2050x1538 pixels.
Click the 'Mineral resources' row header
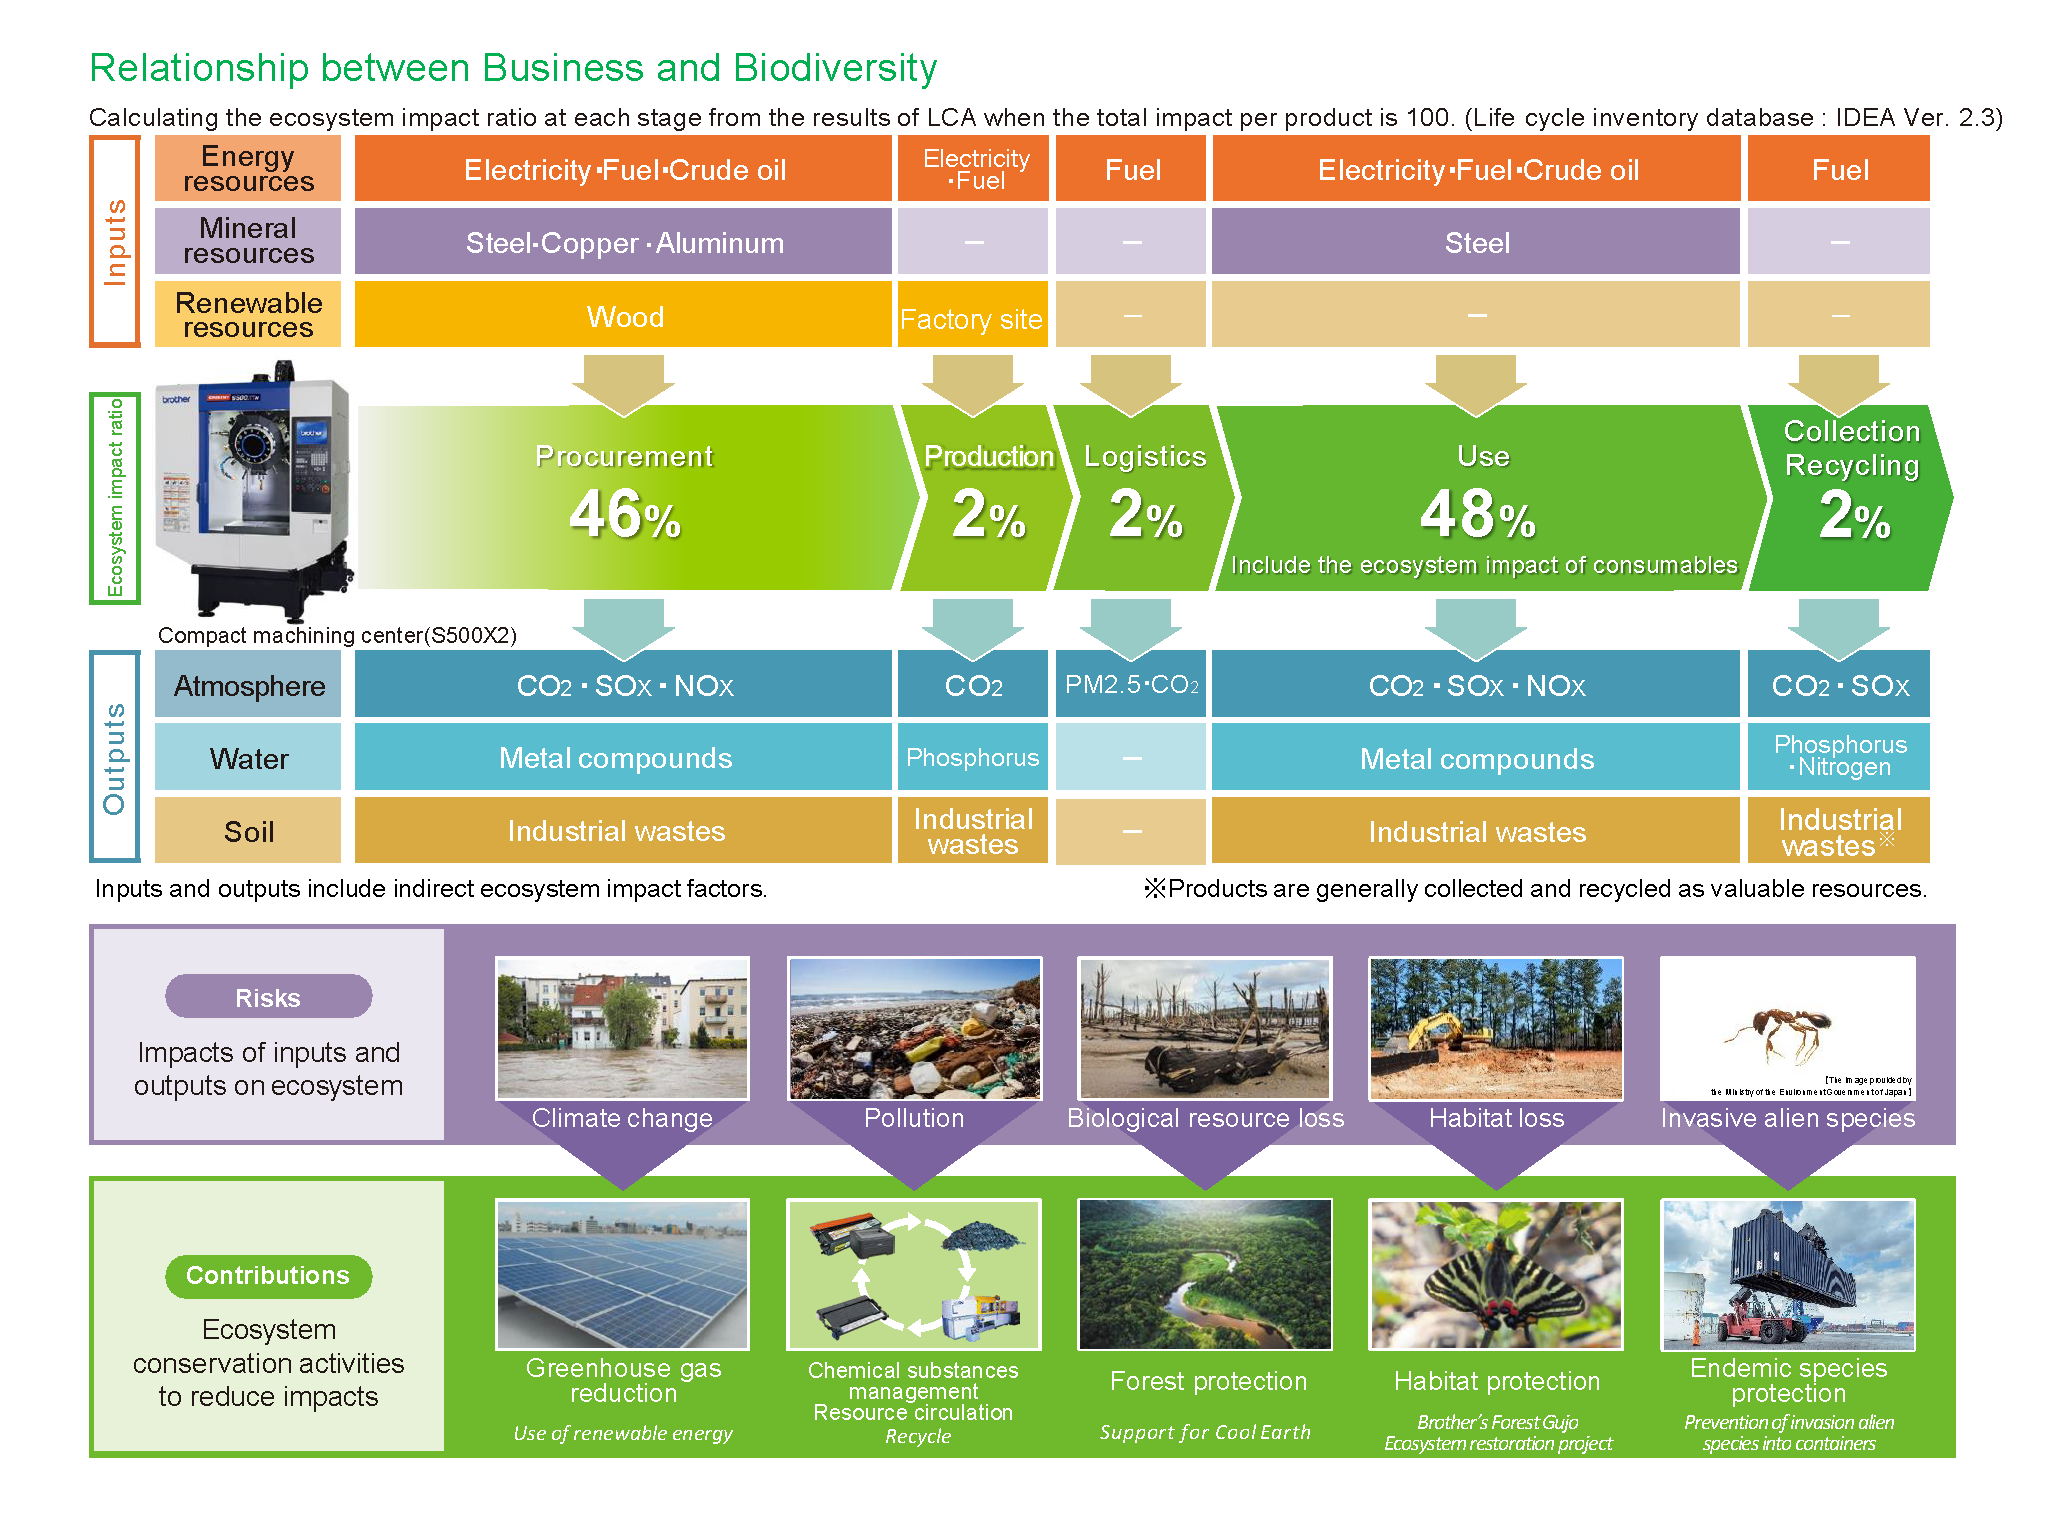(248, 241)
